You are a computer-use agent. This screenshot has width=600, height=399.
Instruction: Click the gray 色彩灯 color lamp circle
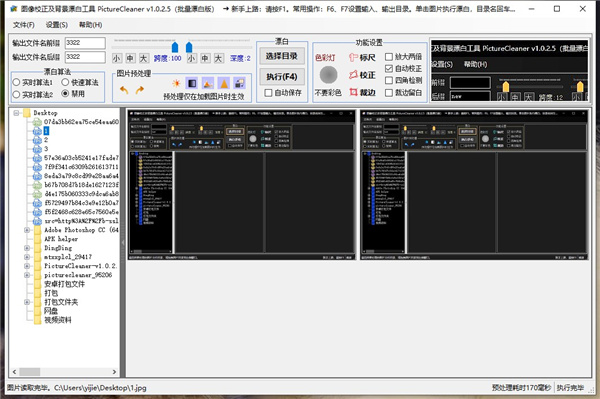coord(328,75)
